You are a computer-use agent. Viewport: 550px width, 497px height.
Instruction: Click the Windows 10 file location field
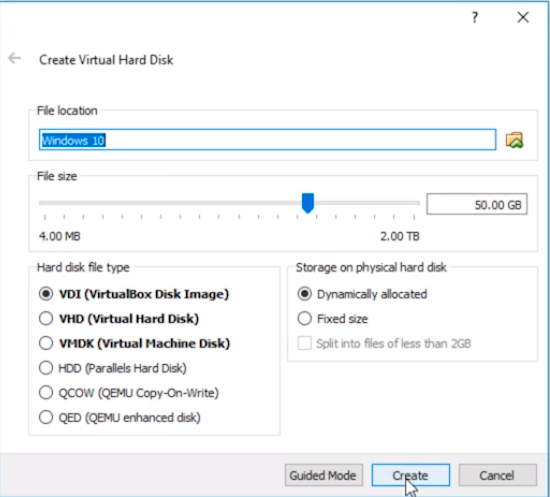tap(267, 140)
